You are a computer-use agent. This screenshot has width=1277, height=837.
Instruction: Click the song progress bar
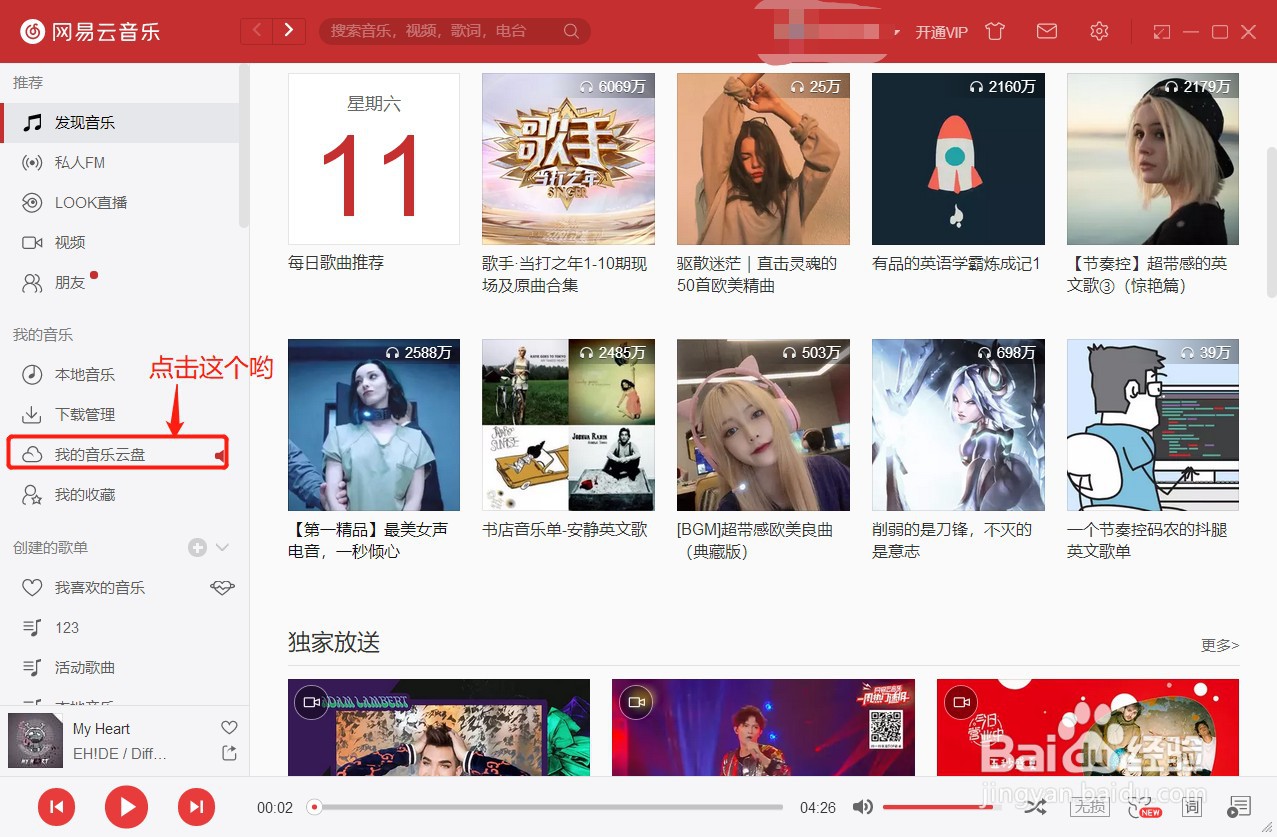click(x=548, y=807)
